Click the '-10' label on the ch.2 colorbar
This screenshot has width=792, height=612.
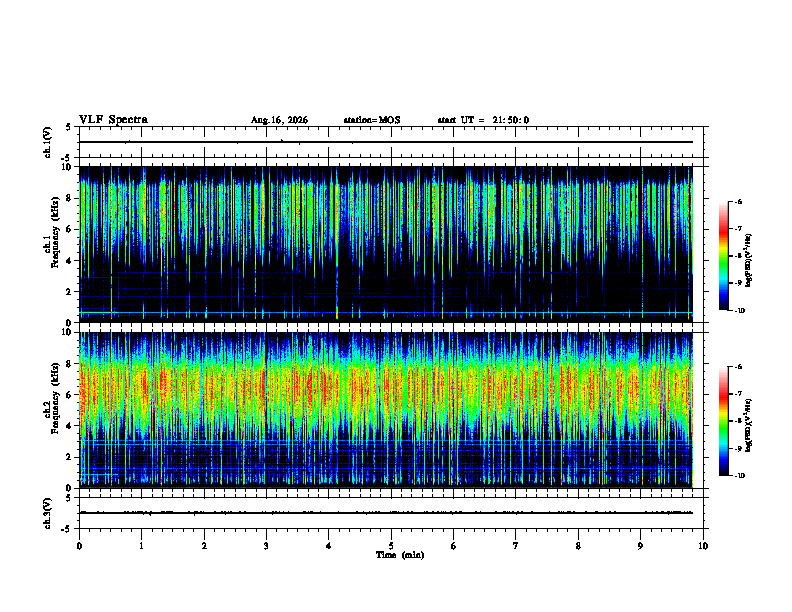click(x=739, y=476)
